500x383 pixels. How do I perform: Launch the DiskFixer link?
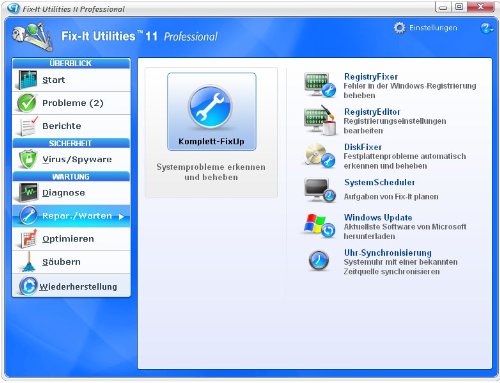click(x=363, y=147)
